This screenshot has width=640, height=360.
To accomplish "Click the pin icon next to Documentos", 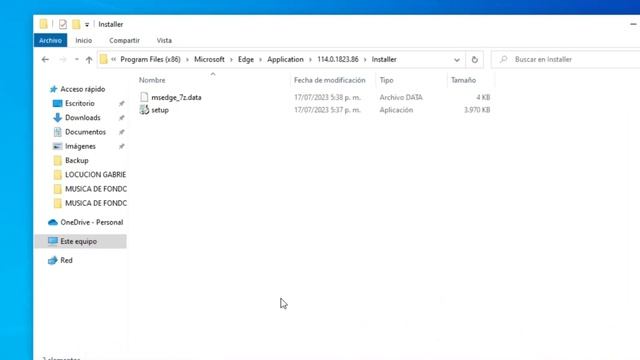I will click(122, 132).
